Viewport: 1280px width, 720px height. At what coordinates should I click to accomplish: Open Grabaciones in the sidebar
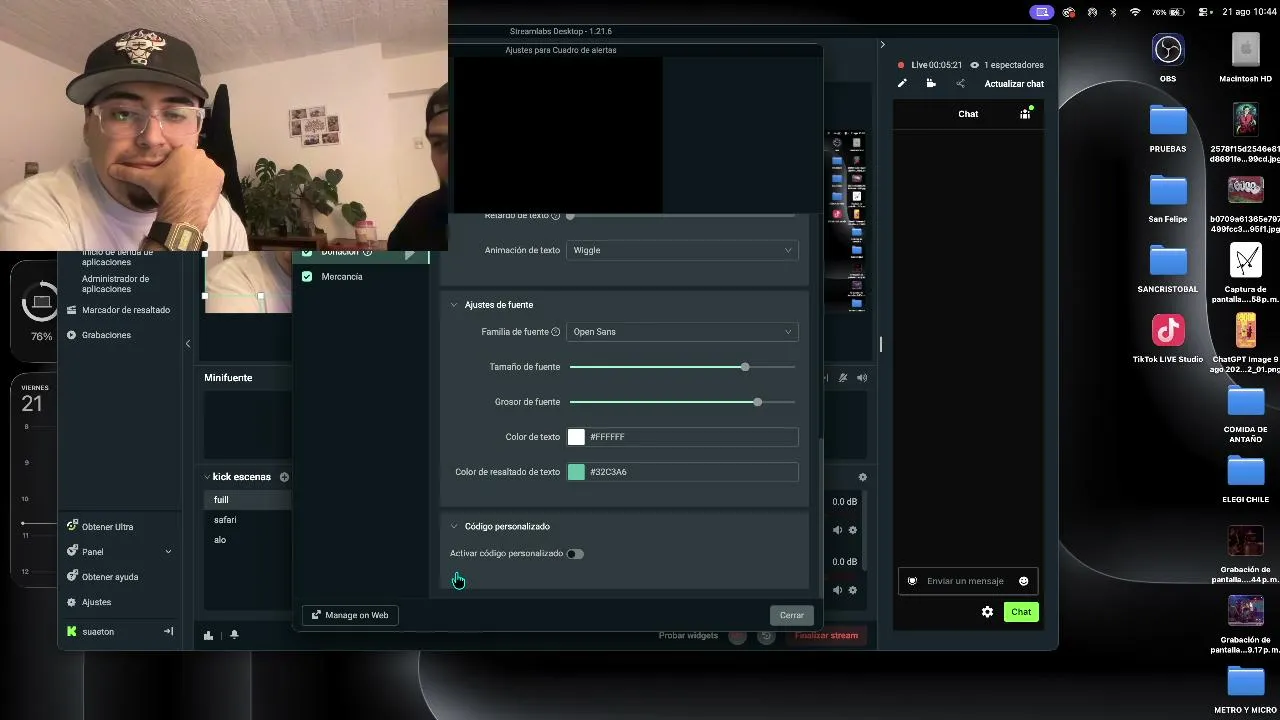tap(106, 335)
